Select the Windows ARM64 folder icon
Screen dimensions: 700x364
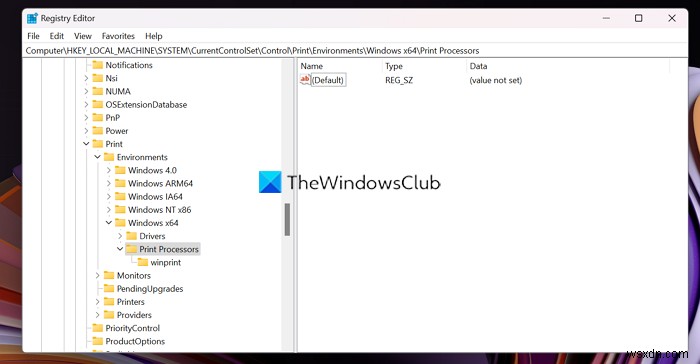click(120, 184)
